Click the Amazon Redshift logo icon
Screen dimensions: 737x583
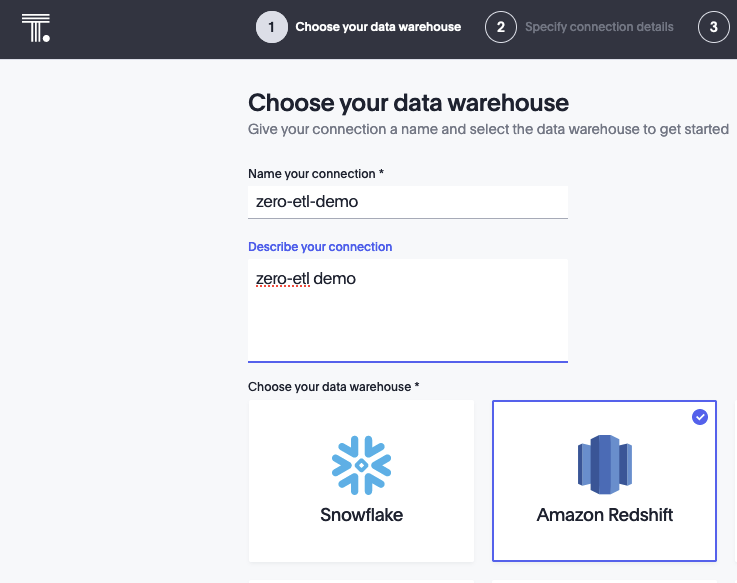(x=604, y=465)
